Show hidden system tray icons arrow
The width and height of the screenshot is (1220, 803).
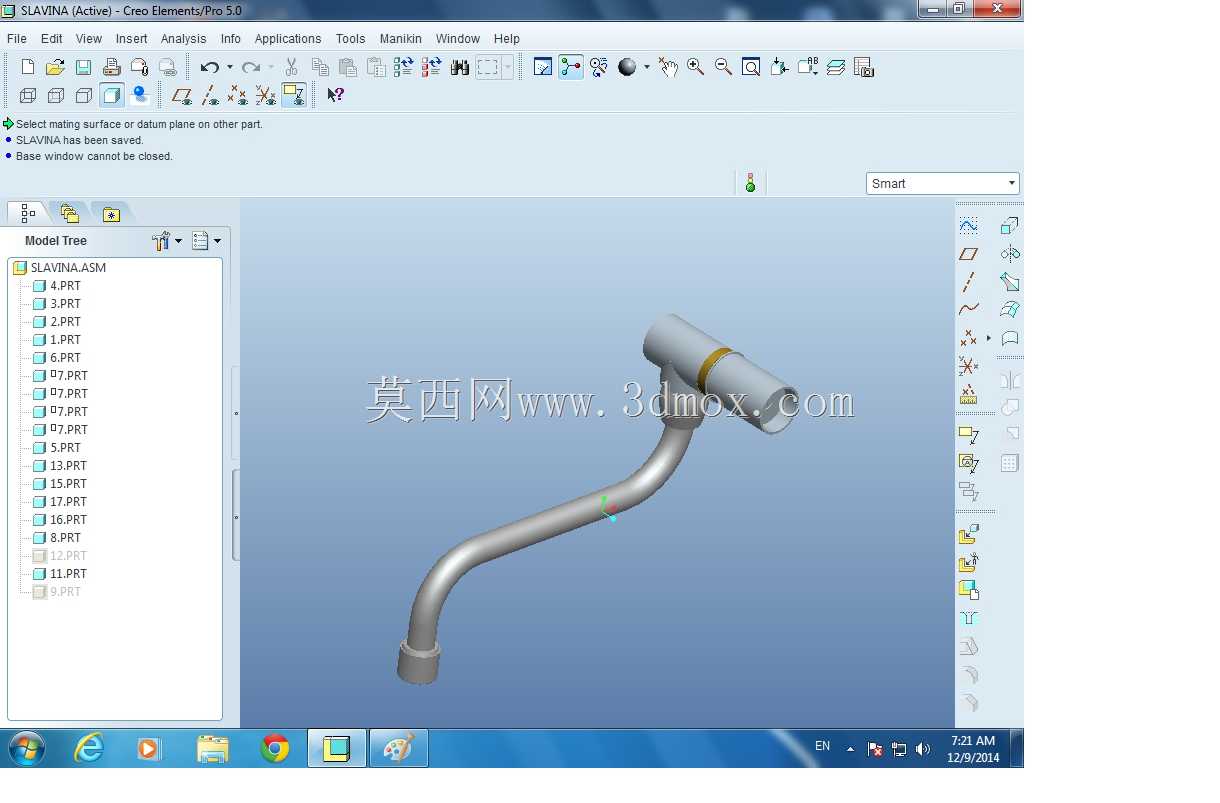pyautogui.click(x=850, y=748)
